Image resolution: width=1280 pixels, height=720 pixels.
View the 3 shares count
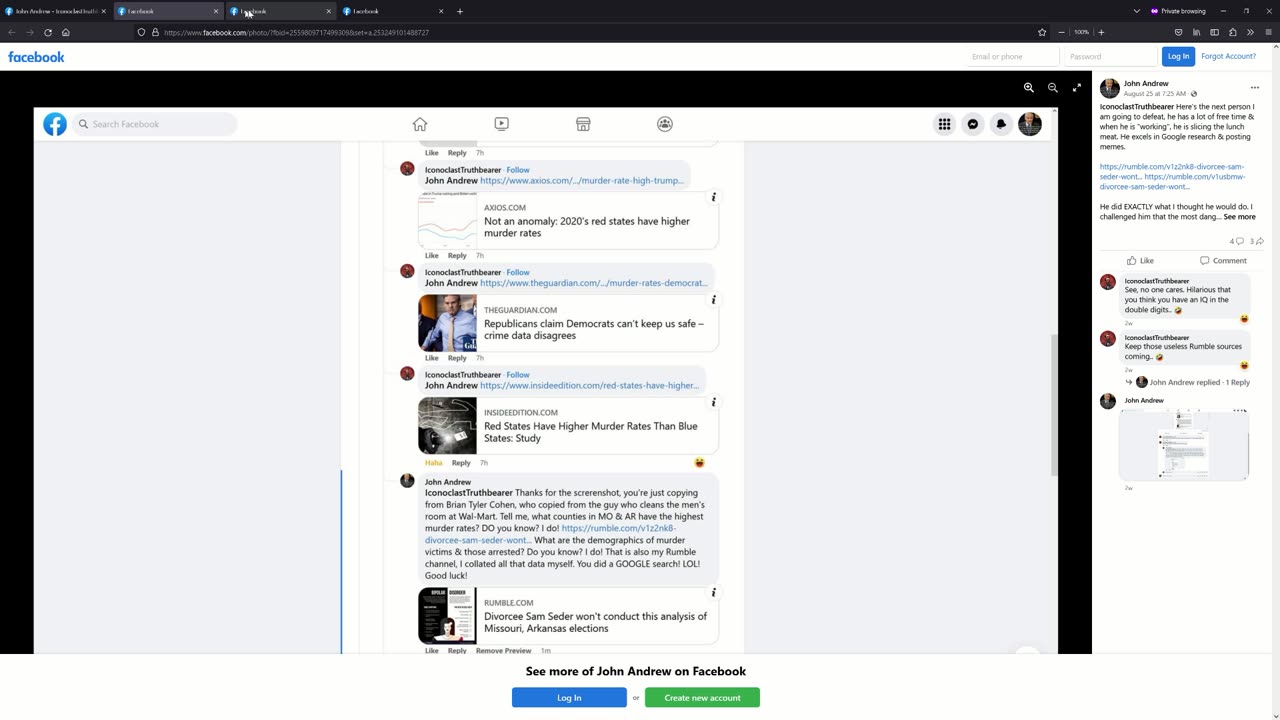[x=1257, y=241]
